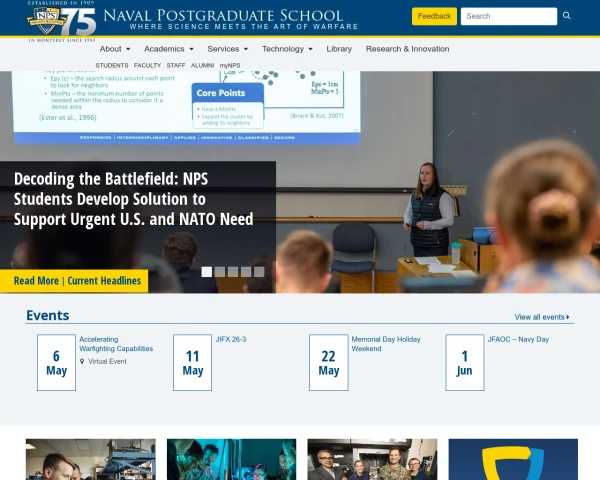Open Current Headlines link

104,281
